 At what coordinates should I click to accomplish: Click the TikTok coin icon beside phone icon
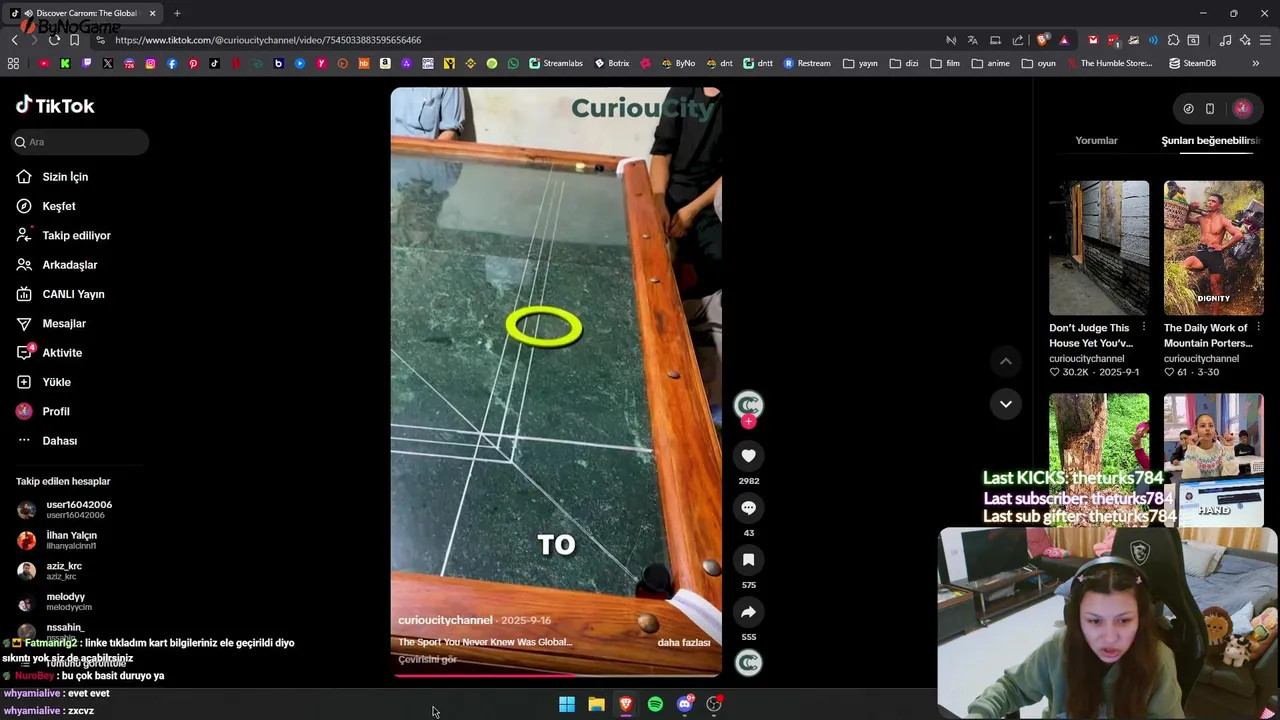coord(1188,109)
